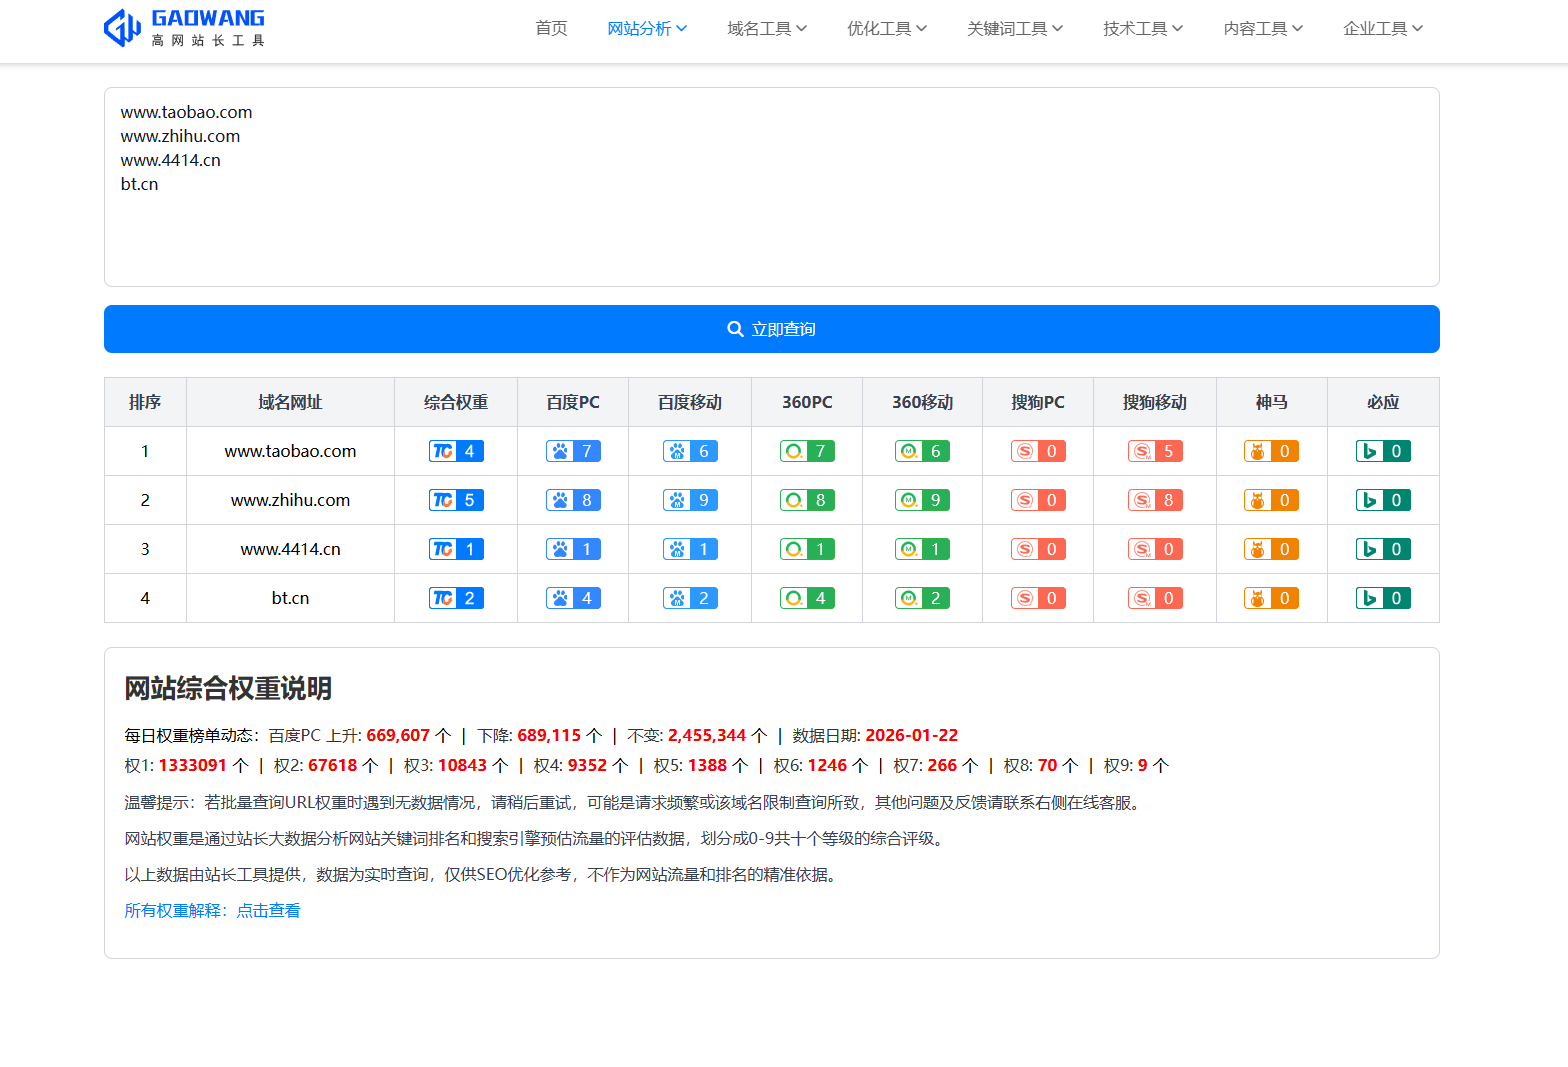Open the 域名工具 dropdown
Image resolution: width=1568 pixels, height=1067 pixels.
pyautogui.click(x=767, y=28)
